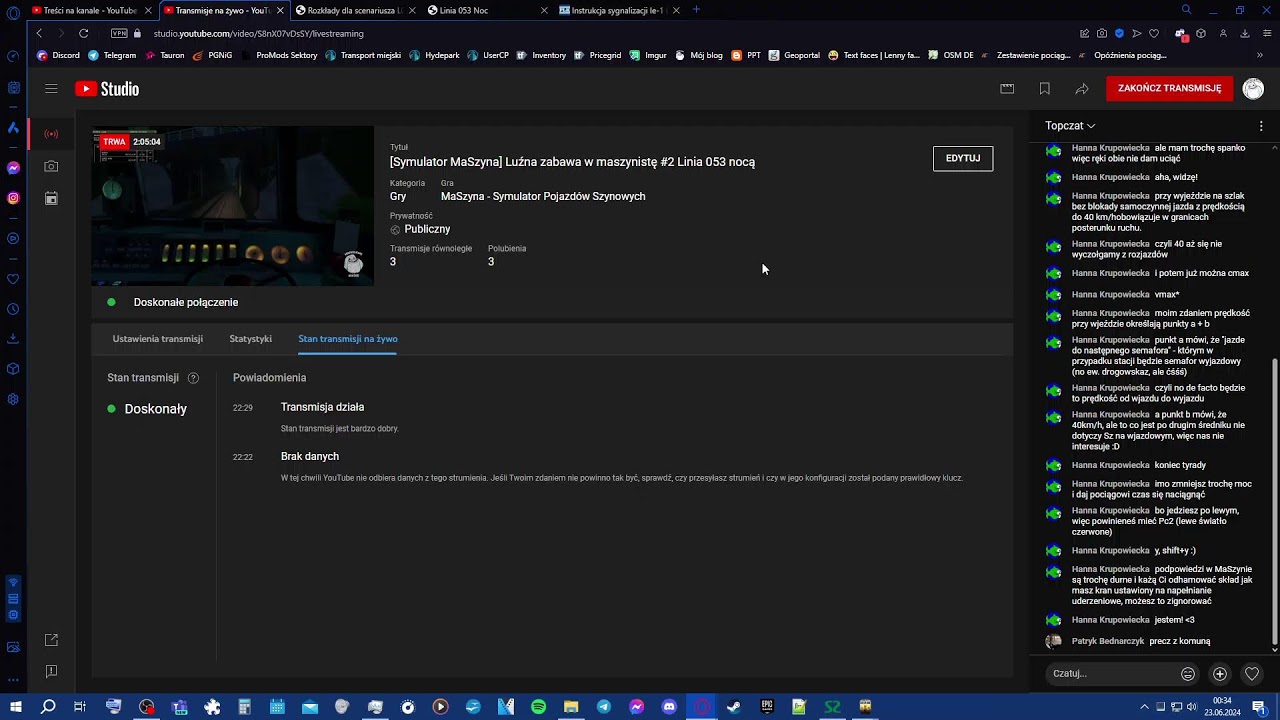Reload the page with browser refresh icon
1280x720 pixels.
click(x=83, y=33)
